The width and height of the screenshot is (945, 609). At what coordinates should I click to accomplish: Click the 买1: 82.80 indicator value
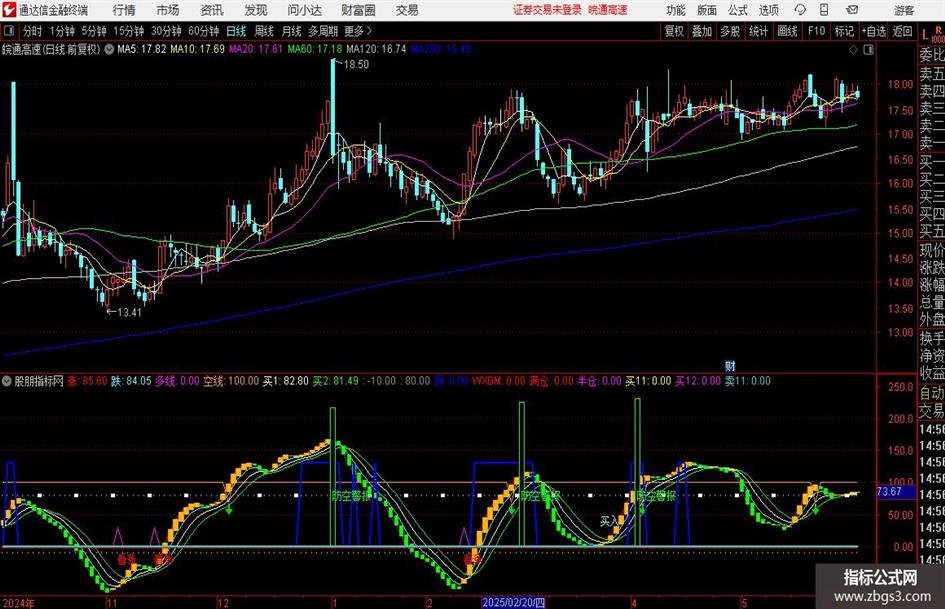coord(286,381)
